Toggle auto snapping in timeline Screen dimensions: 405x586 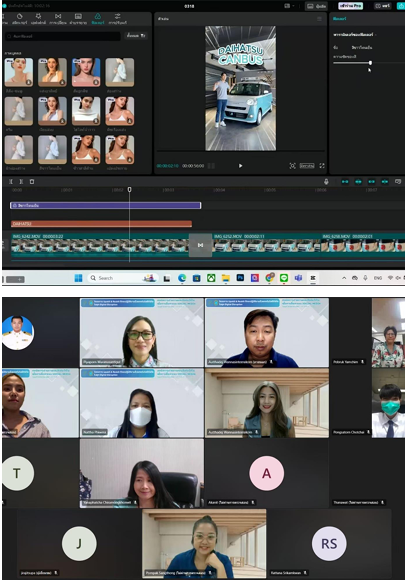pyautogui.click(x=358, y=182)
